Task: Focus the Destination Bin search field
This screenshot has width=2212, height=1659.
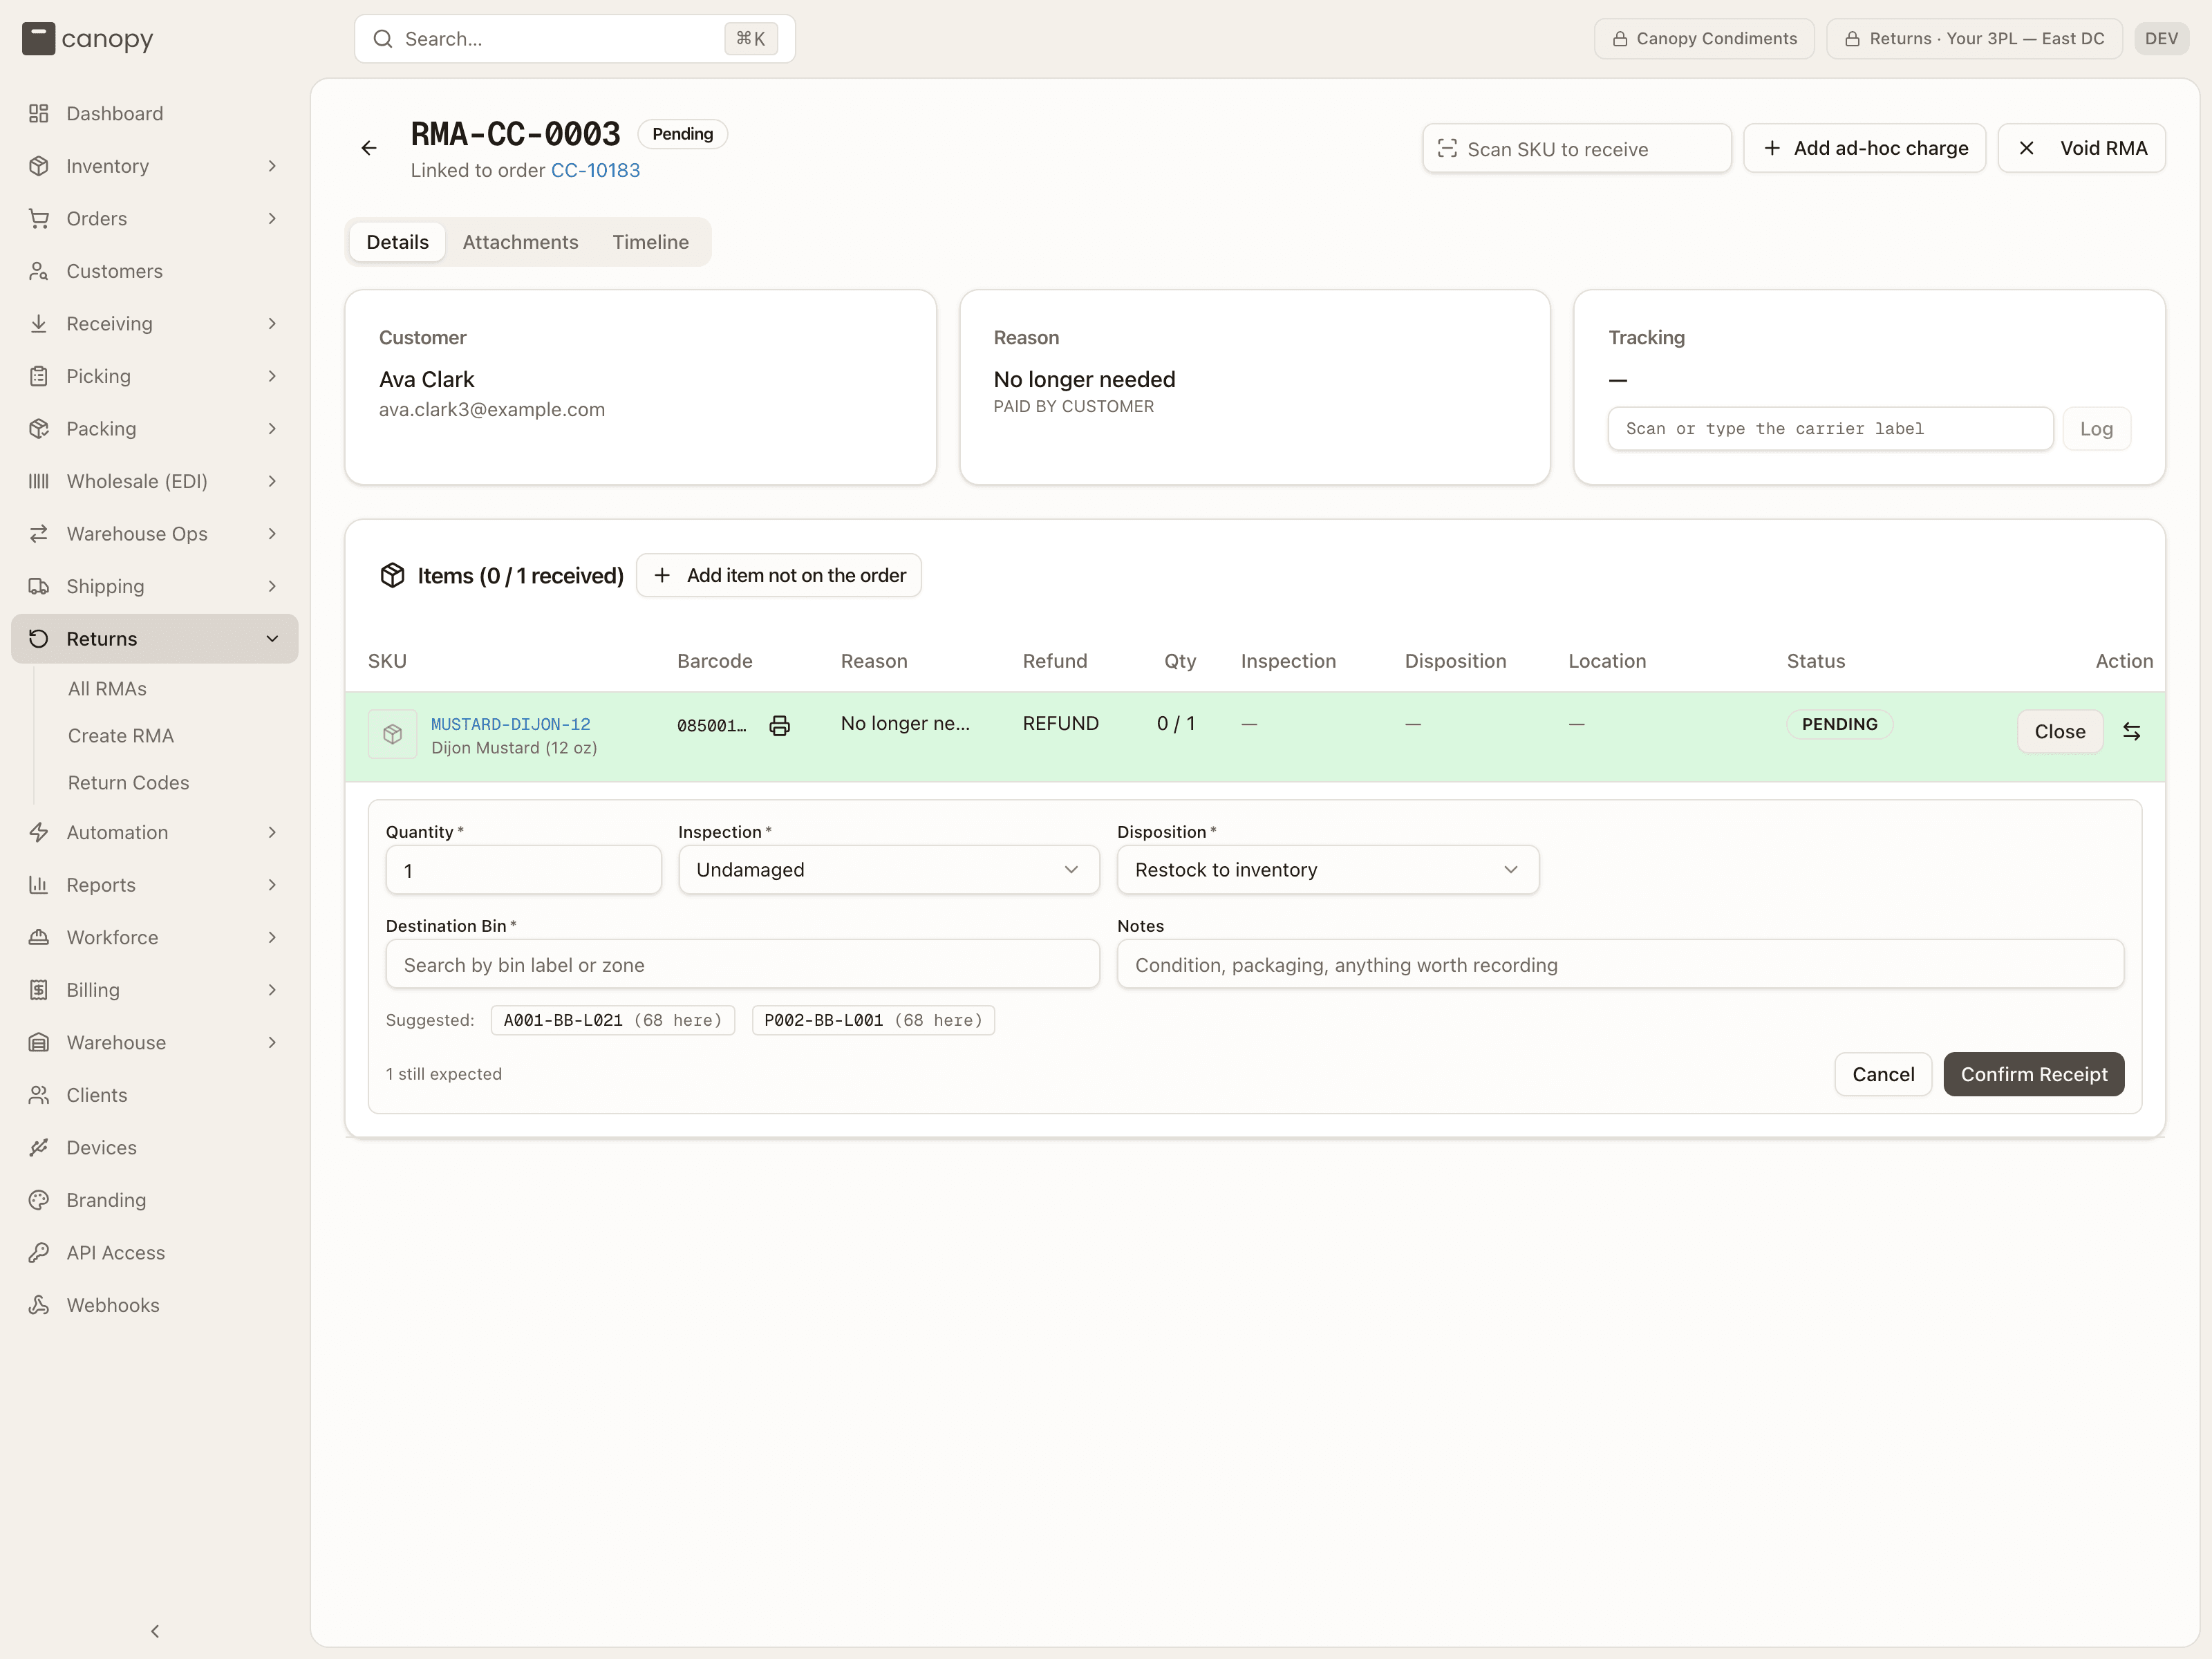Action: coord(742,965)
